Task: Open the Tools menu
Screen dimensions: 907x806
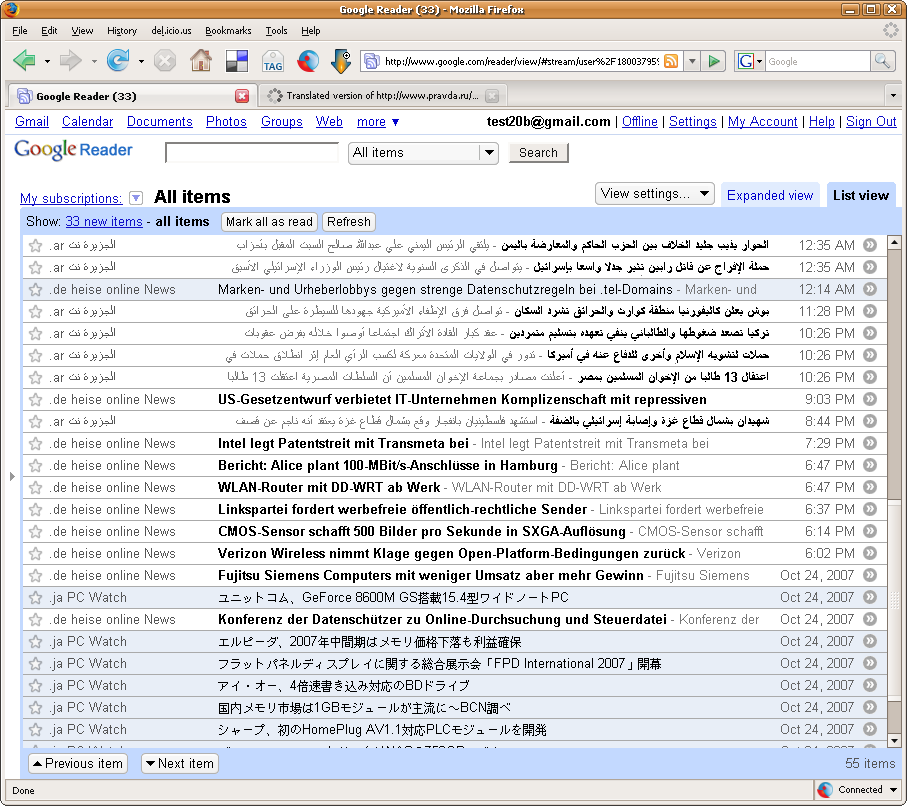Action: pos(276,31)
